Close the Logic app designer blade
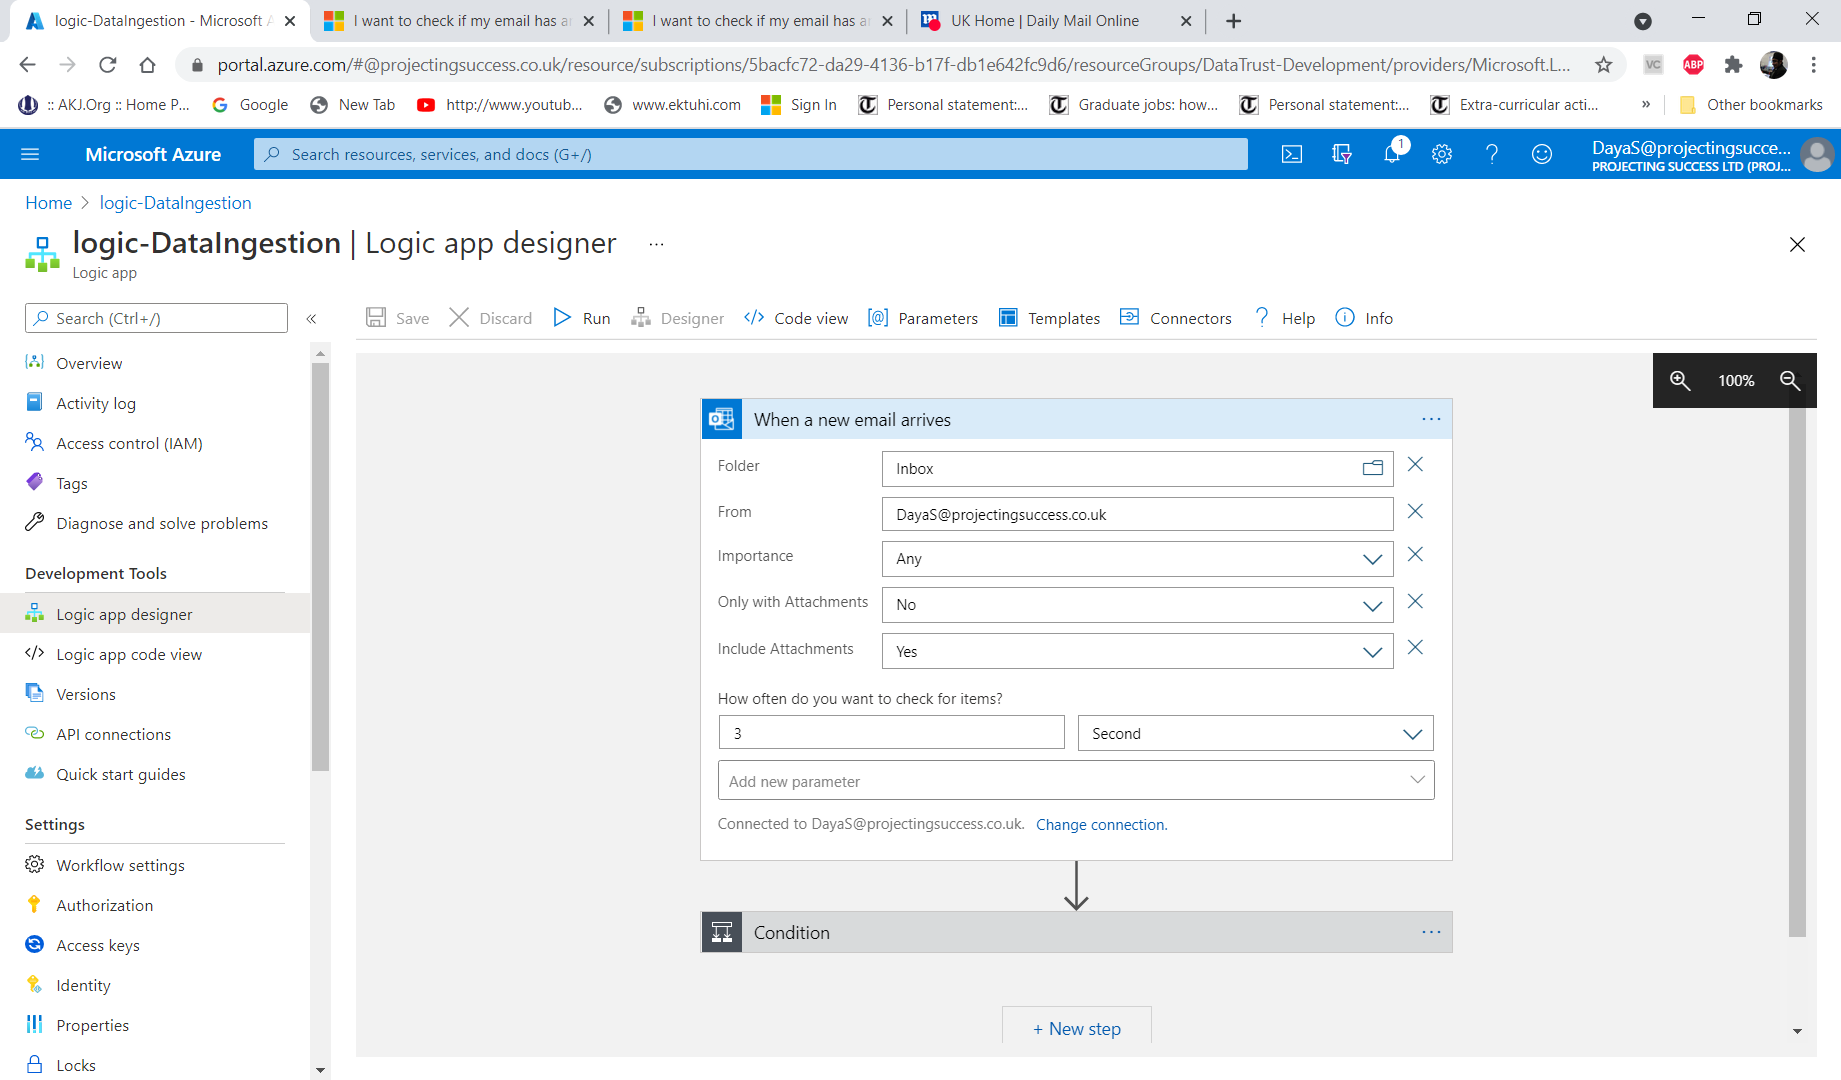Viewport: 1841px width, 1080px height. pos(1797,244)
